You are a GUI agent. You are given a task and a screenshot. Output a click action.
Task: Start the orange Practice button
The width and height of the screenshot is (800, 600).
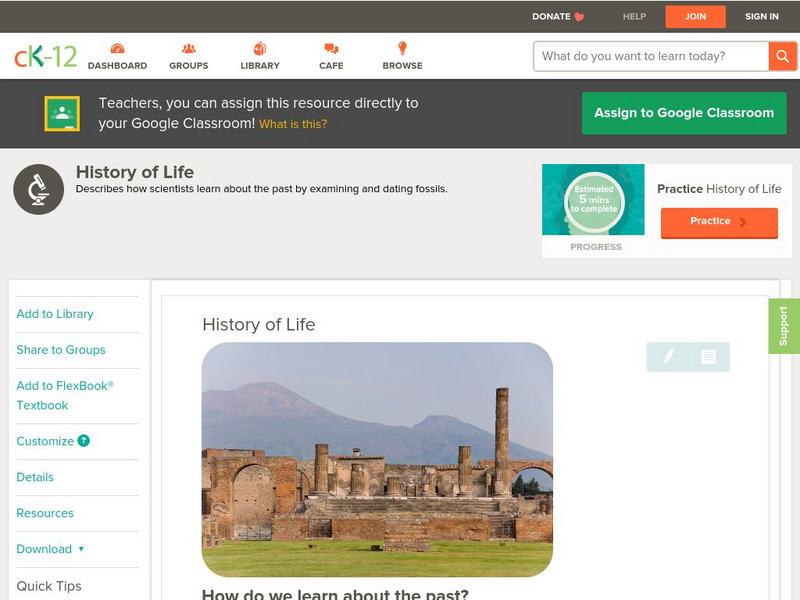(x=719, y=222)
